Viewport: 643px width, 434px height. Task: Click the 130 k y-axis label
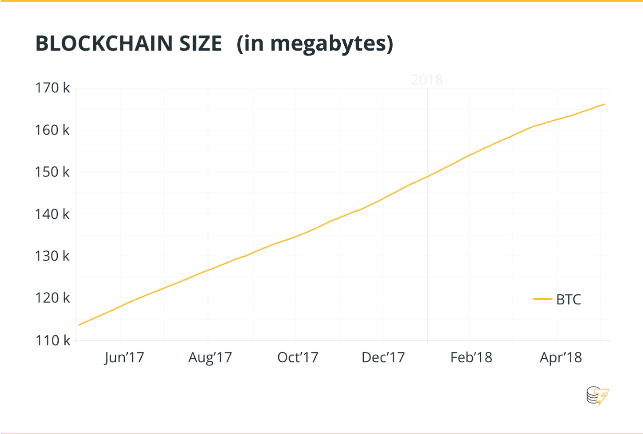click(52, 256)
